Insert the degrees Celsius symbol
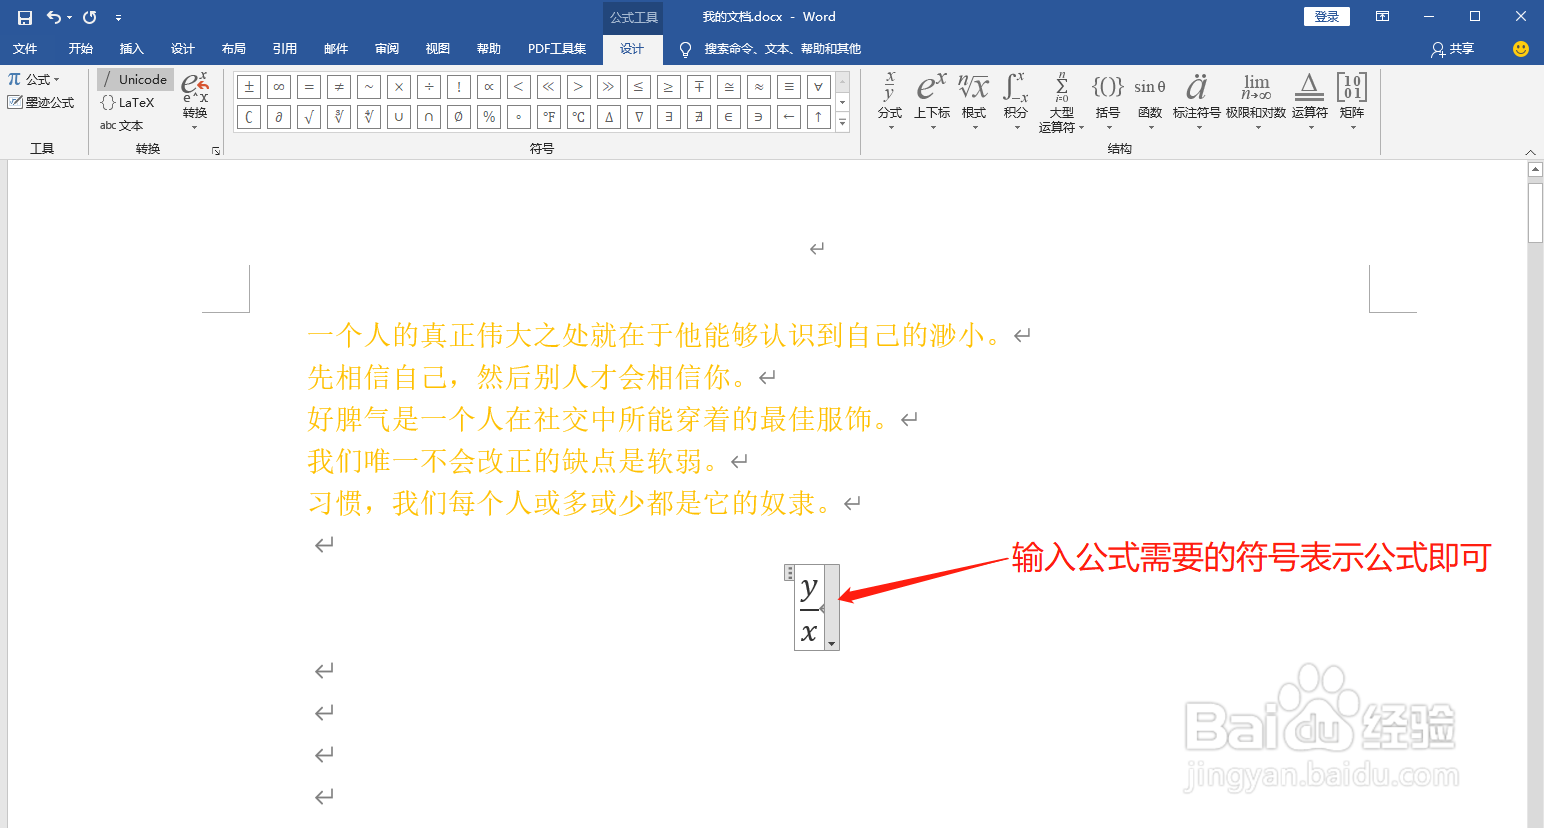The width and height of the screenshot is (1544, 828). (x=579, y=117)
